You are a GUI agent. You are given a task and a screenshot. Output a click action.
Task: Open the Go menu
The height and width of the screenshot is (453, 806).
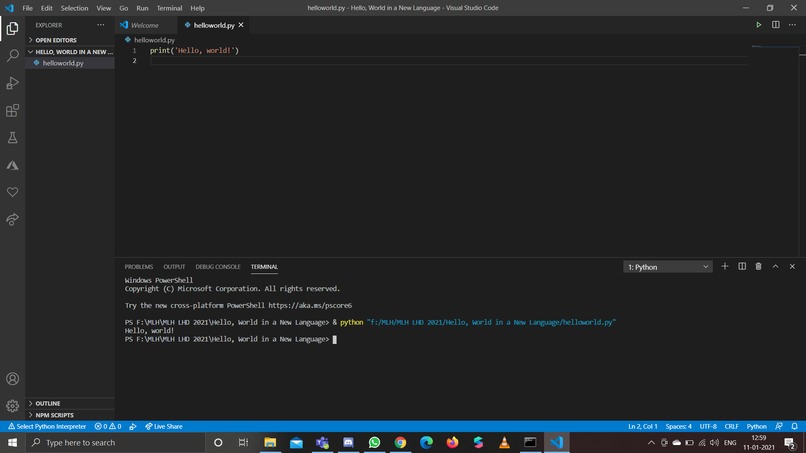(123, 8)
